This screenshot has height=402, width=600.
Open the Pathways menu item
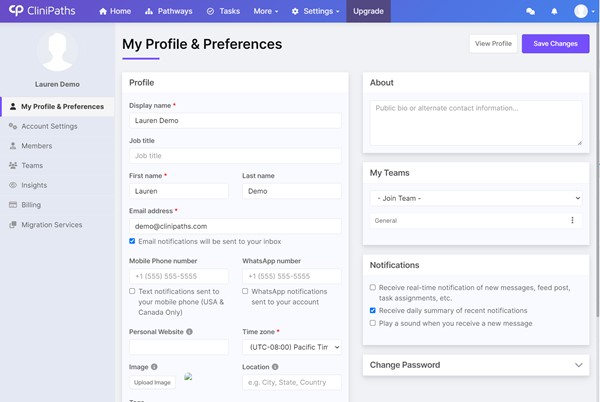click(169, 11)
